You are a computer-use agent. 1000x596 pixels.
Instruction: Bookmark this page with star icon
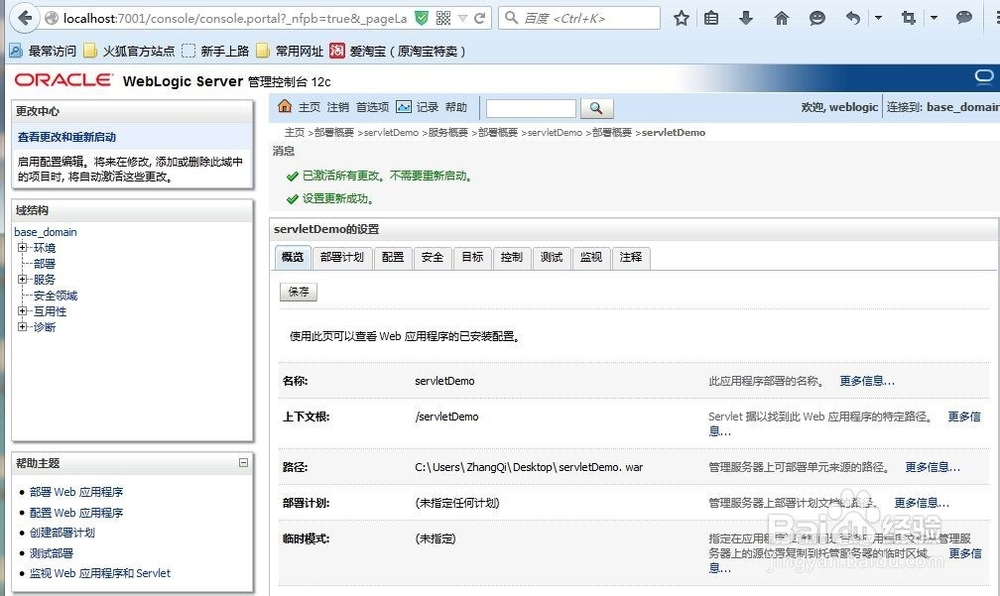(x=681, y=18)
